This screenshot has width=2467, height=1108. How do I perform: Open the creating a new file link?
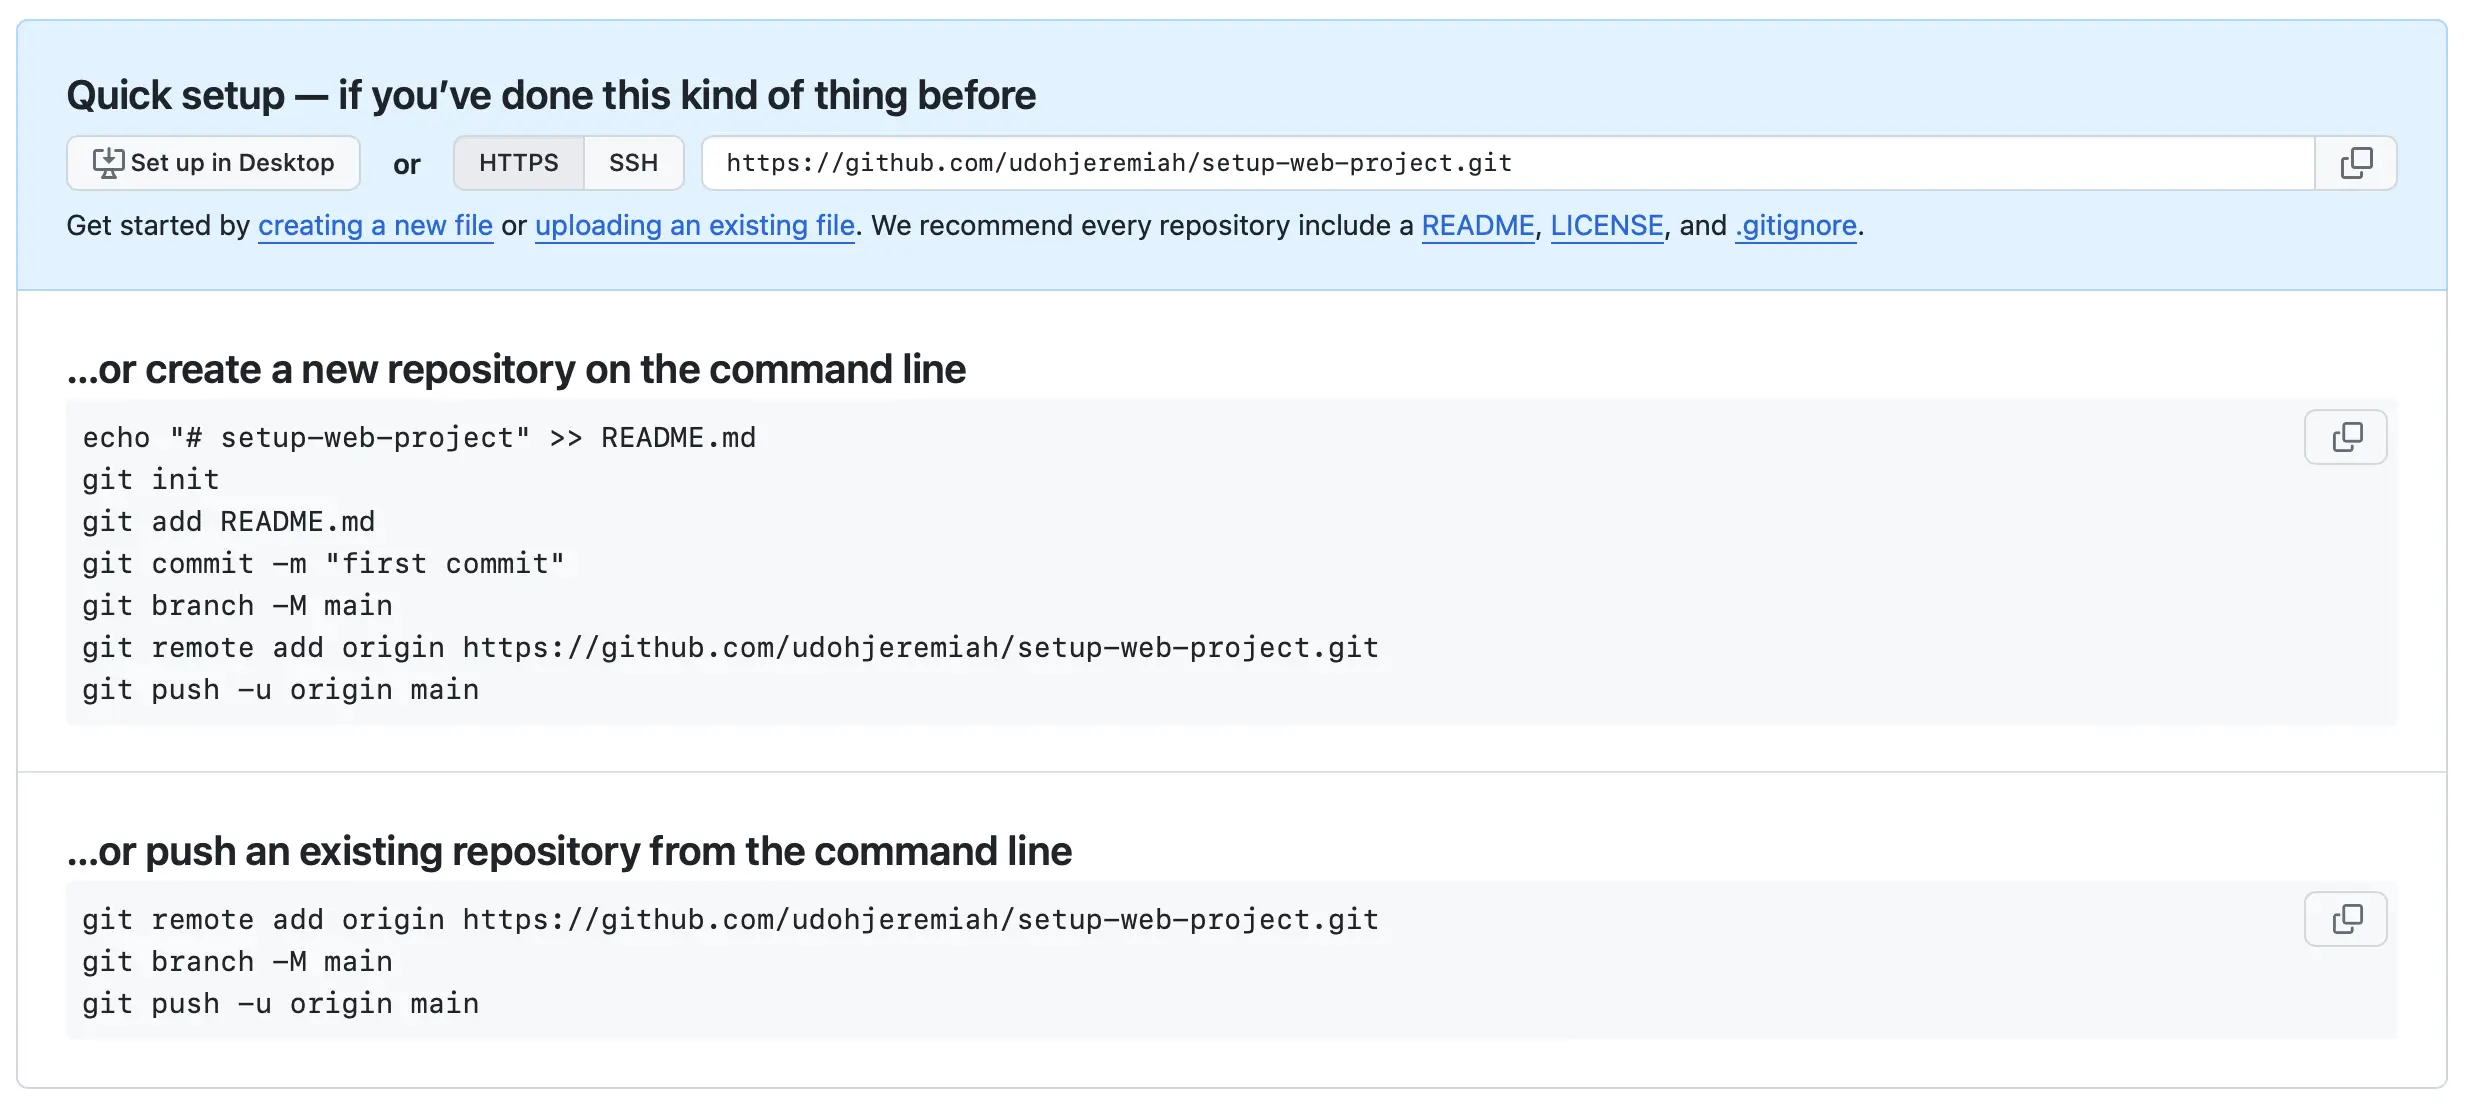pyautogui.click(x=375, y=226)
